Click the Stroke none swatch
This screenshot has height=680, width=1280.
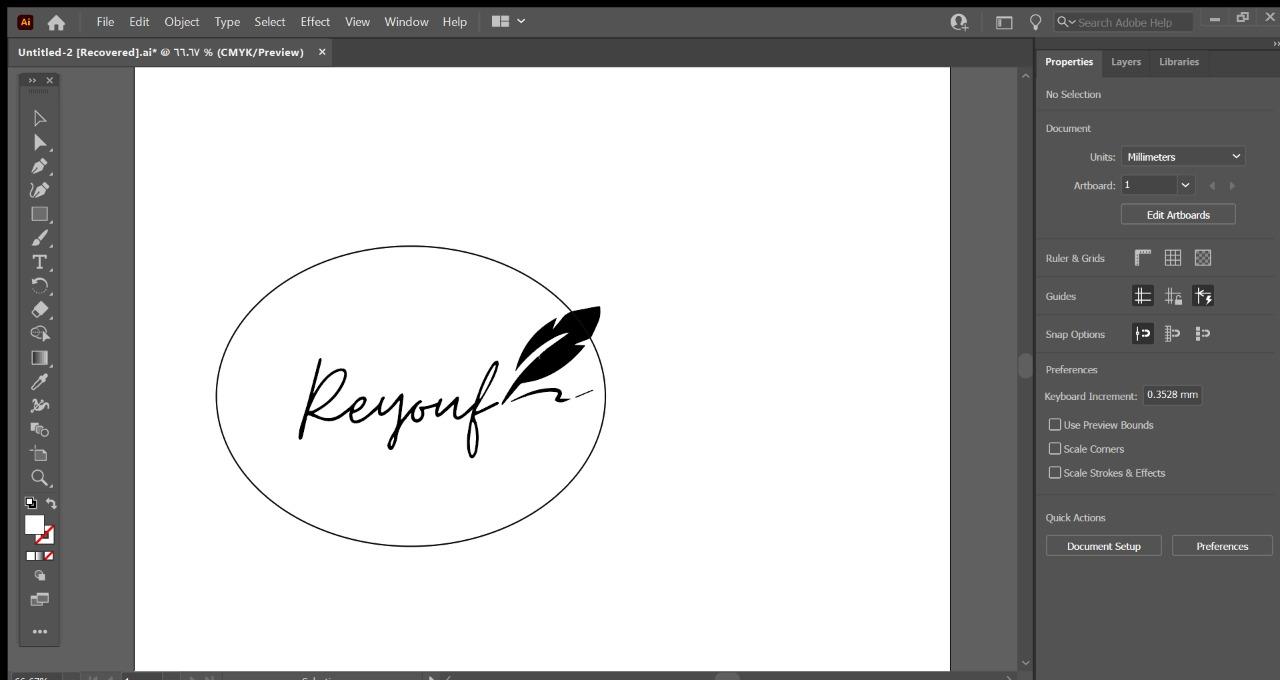46,536
